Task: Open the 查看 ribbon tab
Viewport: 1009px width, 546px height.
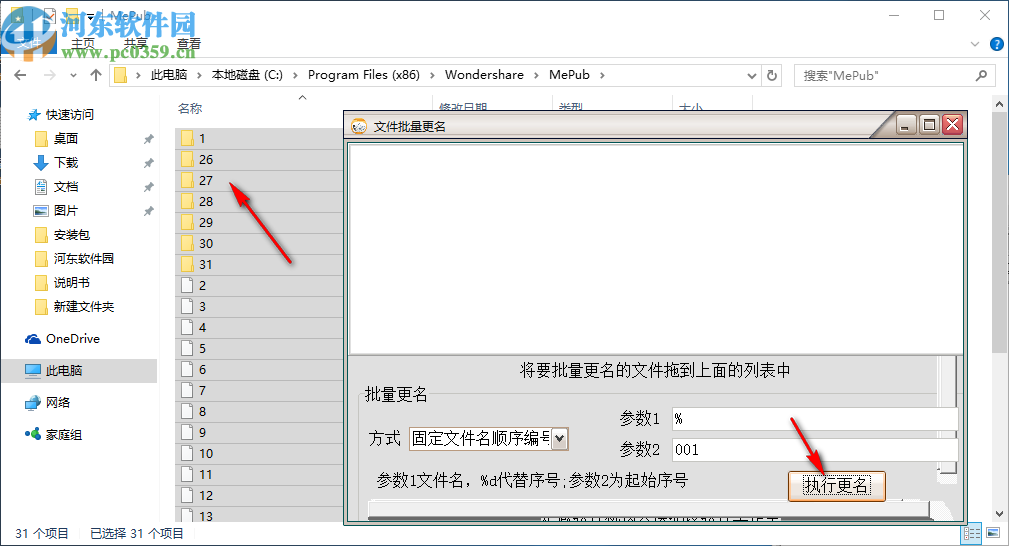Action: click(189, 44)
